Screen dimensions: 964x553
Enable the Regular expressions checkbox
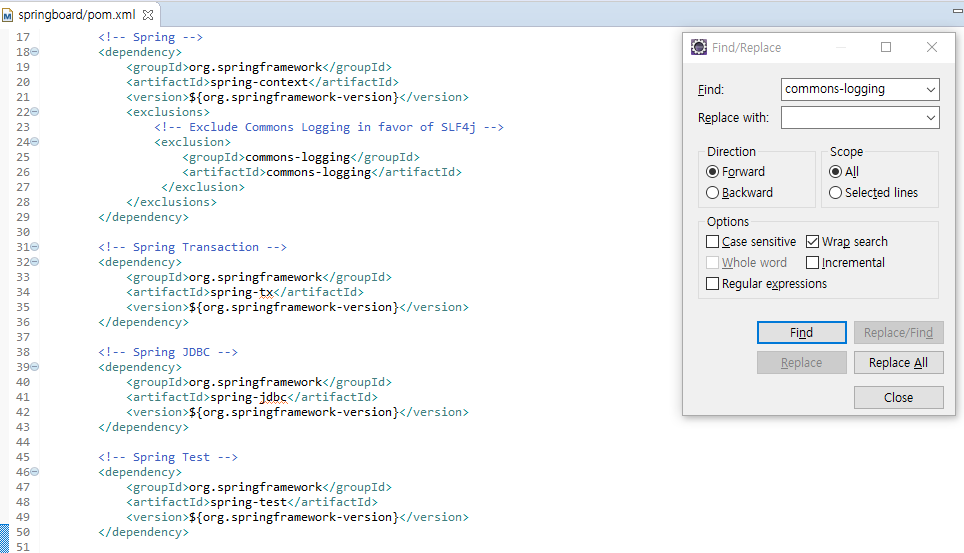click(x=713, y=284)
